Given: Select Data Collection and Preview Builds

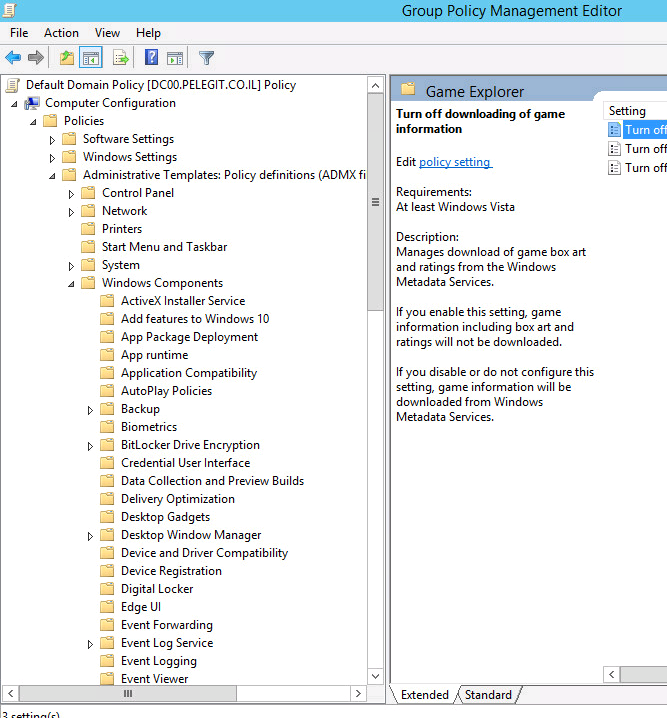Looking at the screenshot, I should pyautogui.click(x=212, y=481).
